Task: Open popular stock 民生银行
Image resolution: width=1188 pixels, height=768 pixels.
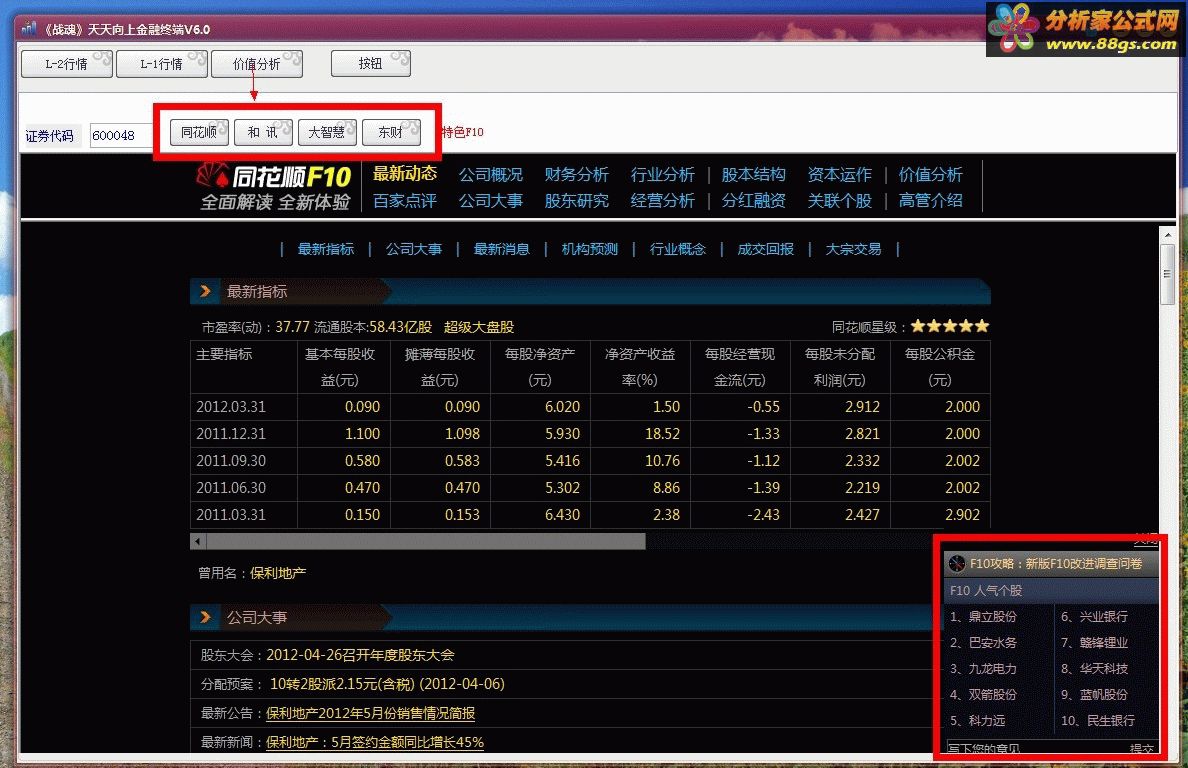Action: [1111, 720]
